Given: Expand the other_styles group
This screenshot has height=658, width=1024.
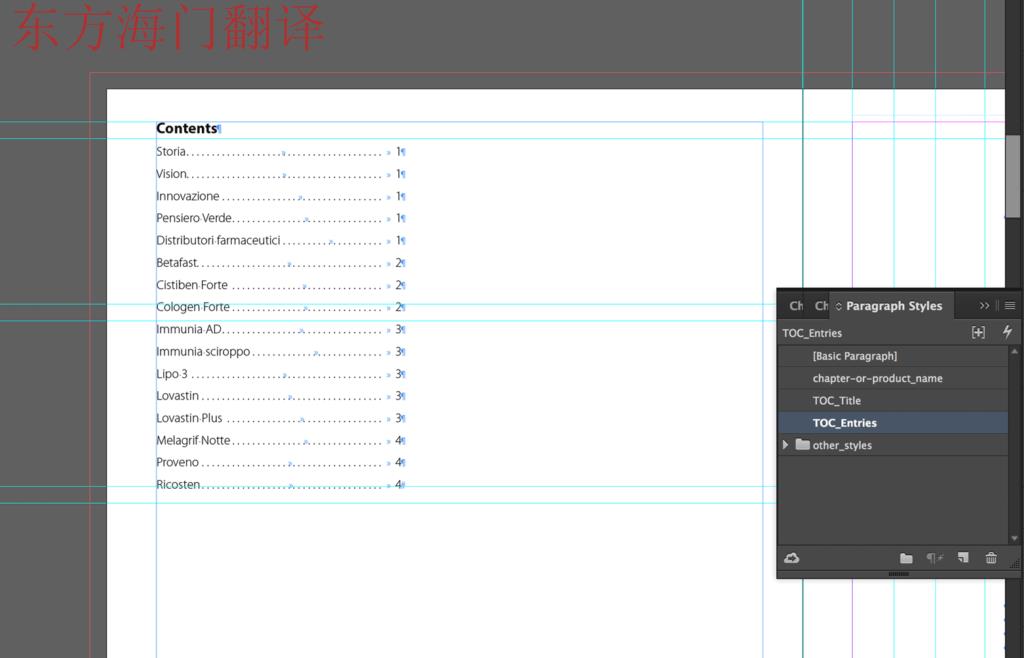Looking at the screenshot, I should 786,445.
